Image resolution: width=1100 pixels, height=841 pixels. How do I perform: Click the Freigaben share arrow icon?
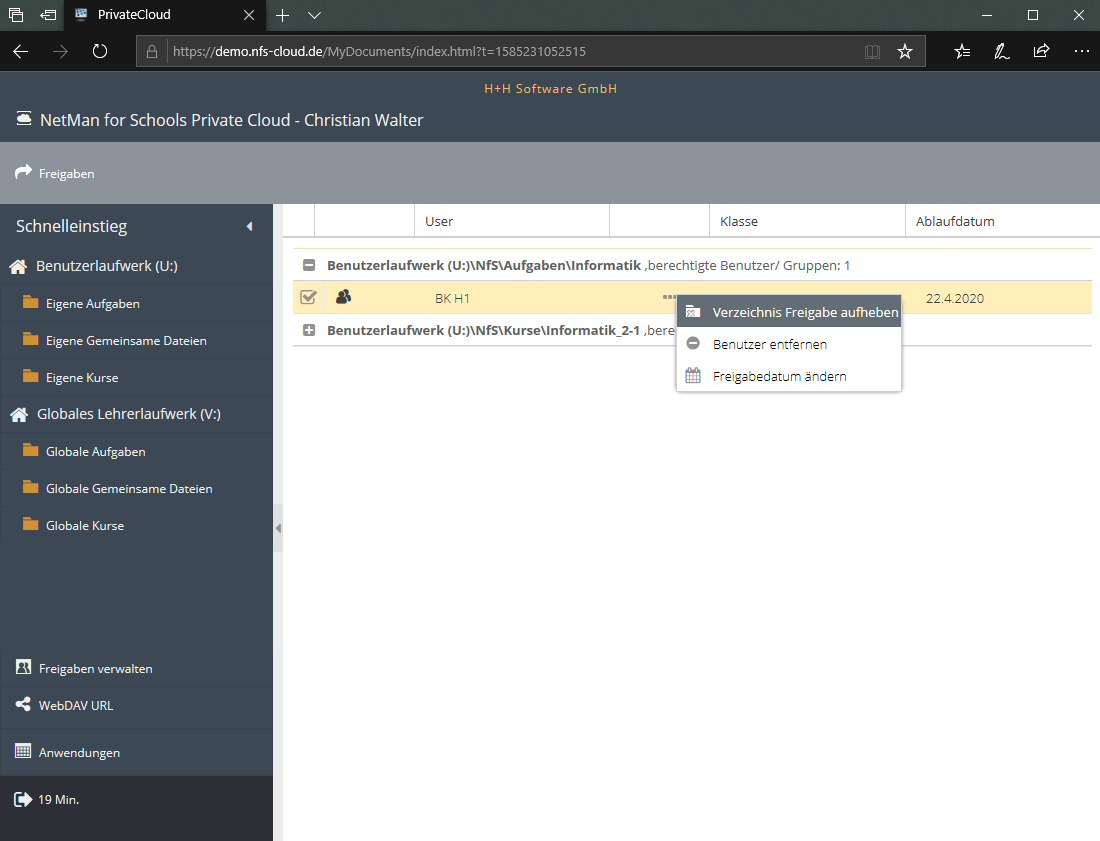coord(23,172)
